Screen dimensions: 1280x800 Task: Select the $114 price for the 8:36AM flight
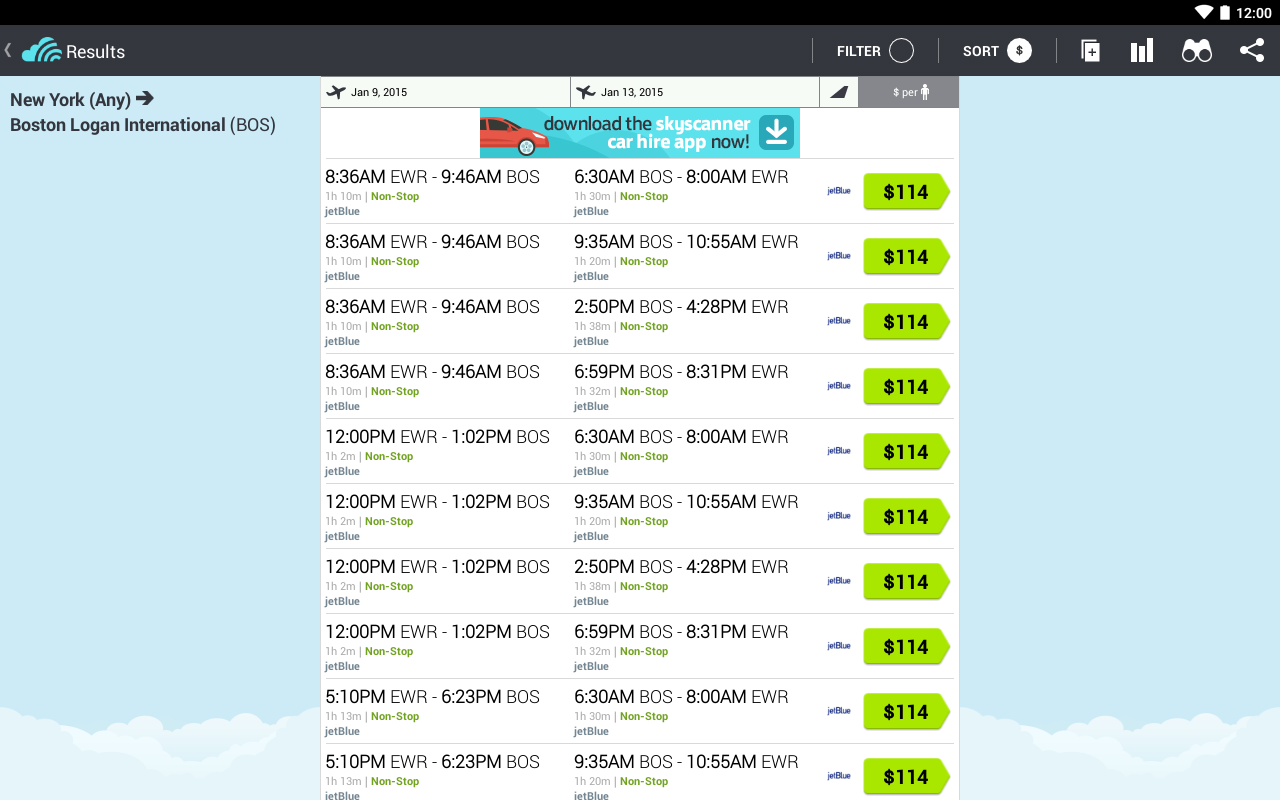(x=903, y=192)
